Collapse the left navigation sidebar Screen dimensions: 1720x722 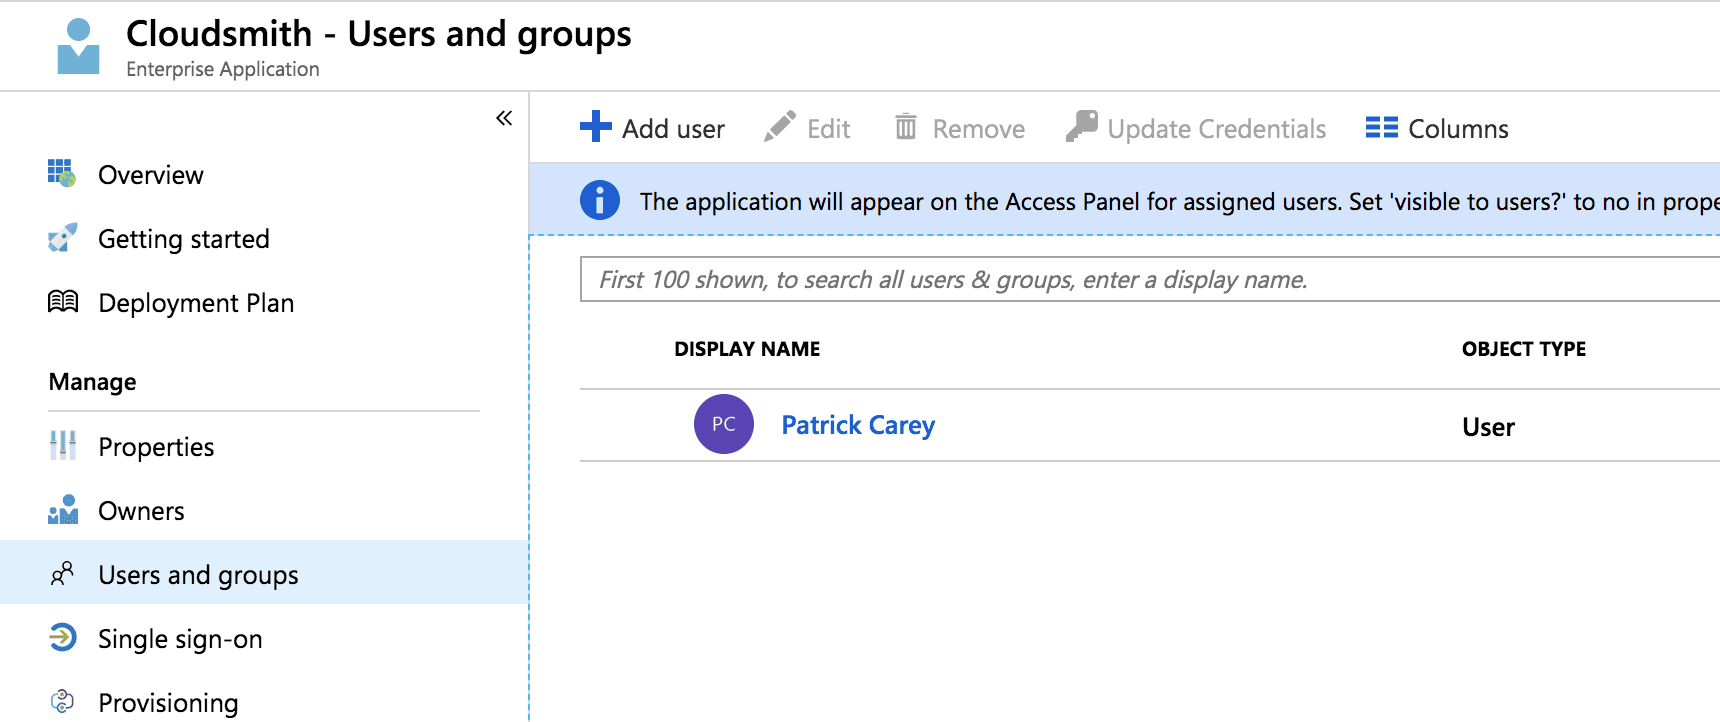pyautogui.click(x=504, y=118)
